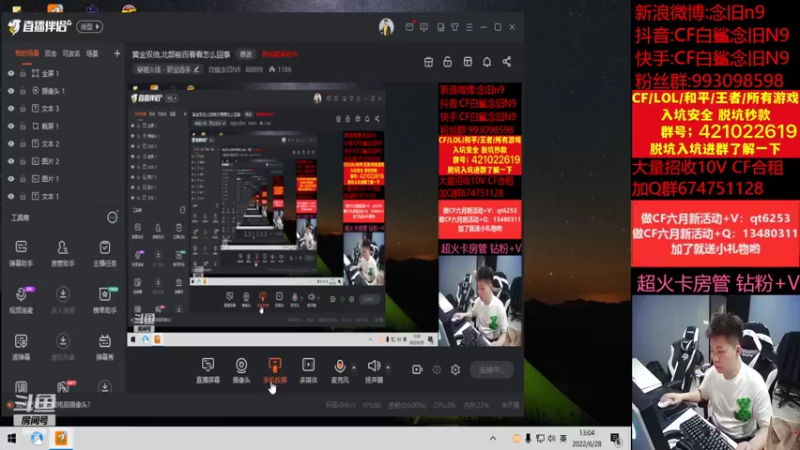Add a 多媒体 multimedia source
Image resolution: width=800 pixels, height=450 pixels.
[x=308, y=370]
